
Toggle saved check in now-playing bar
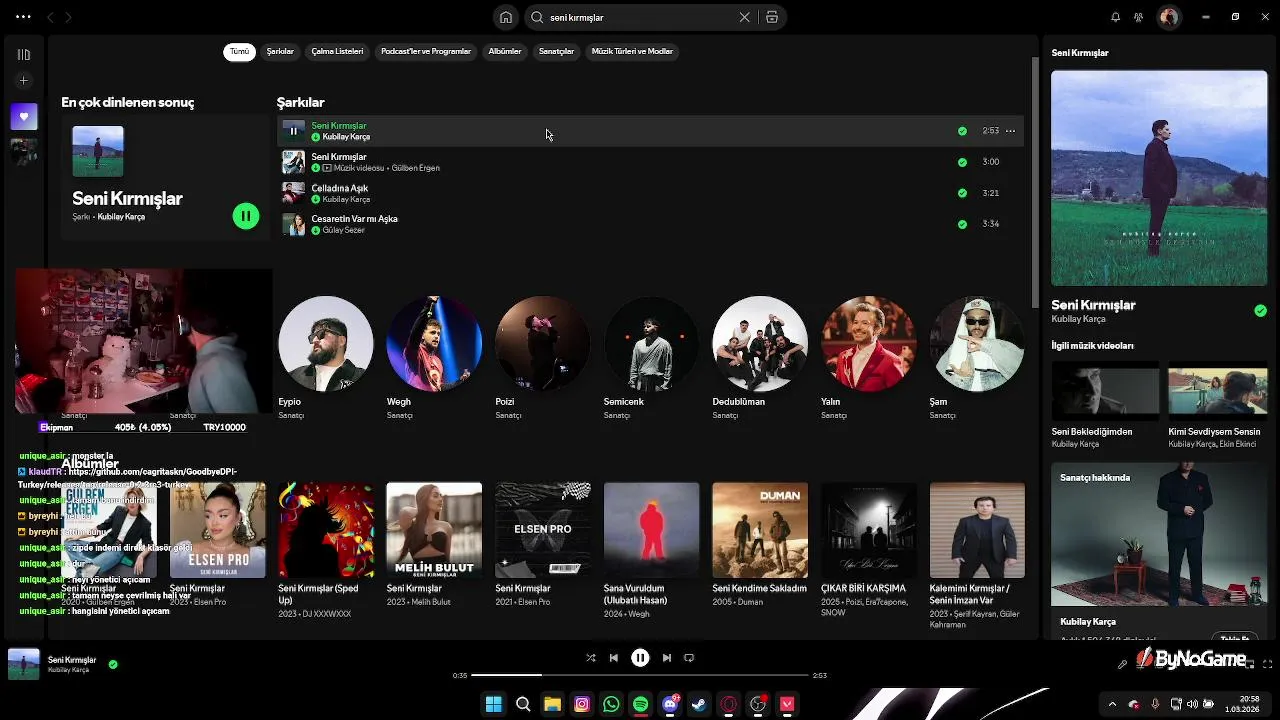point(113,664)
